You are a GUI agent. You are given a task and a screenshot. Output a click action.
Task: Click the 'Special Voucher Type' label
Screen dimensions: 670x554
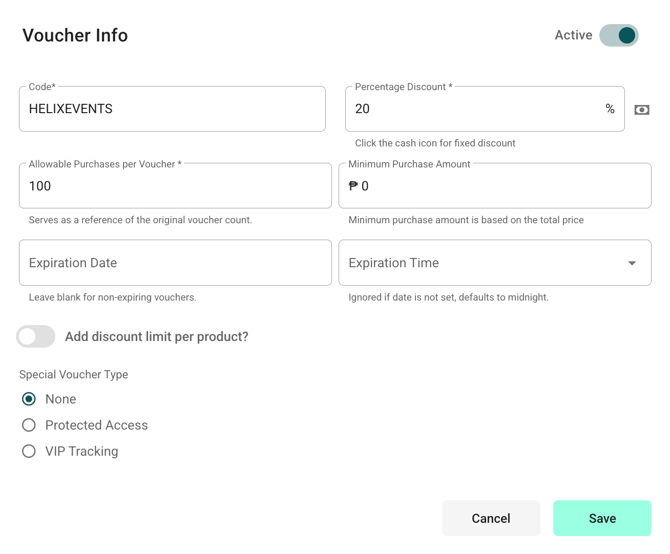click(x=73, y=375)
